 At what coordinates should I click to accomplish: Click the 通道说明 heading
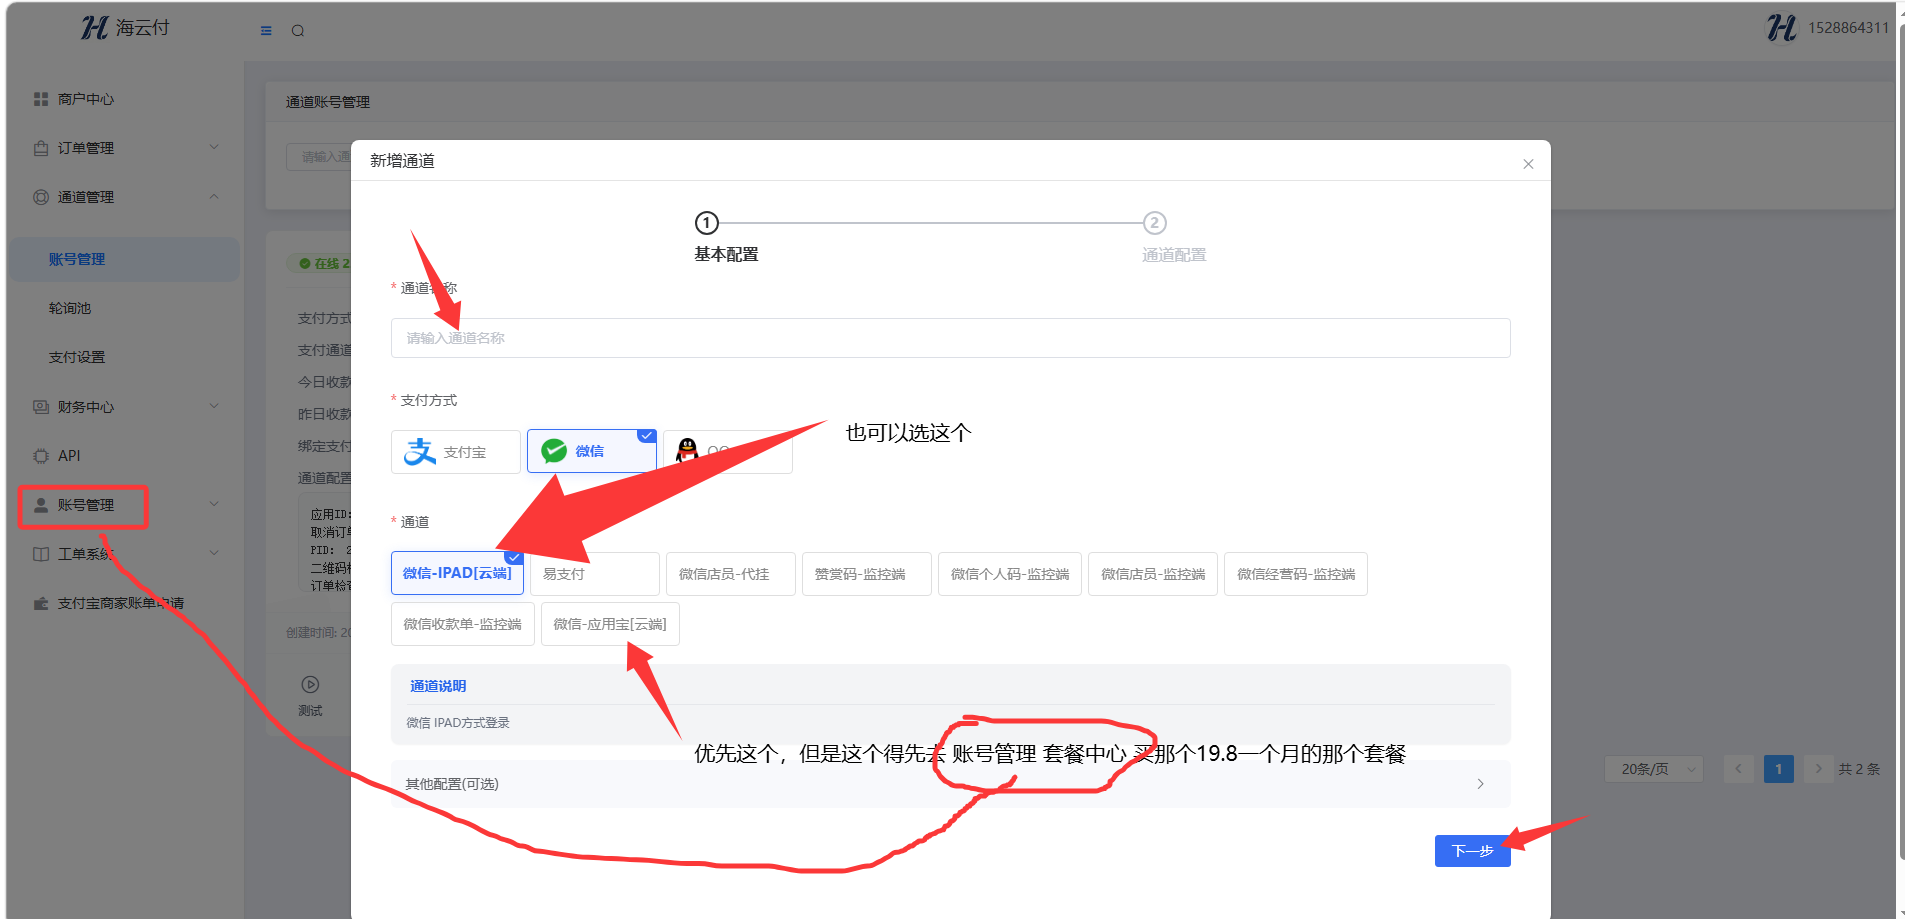coord(438,686)
